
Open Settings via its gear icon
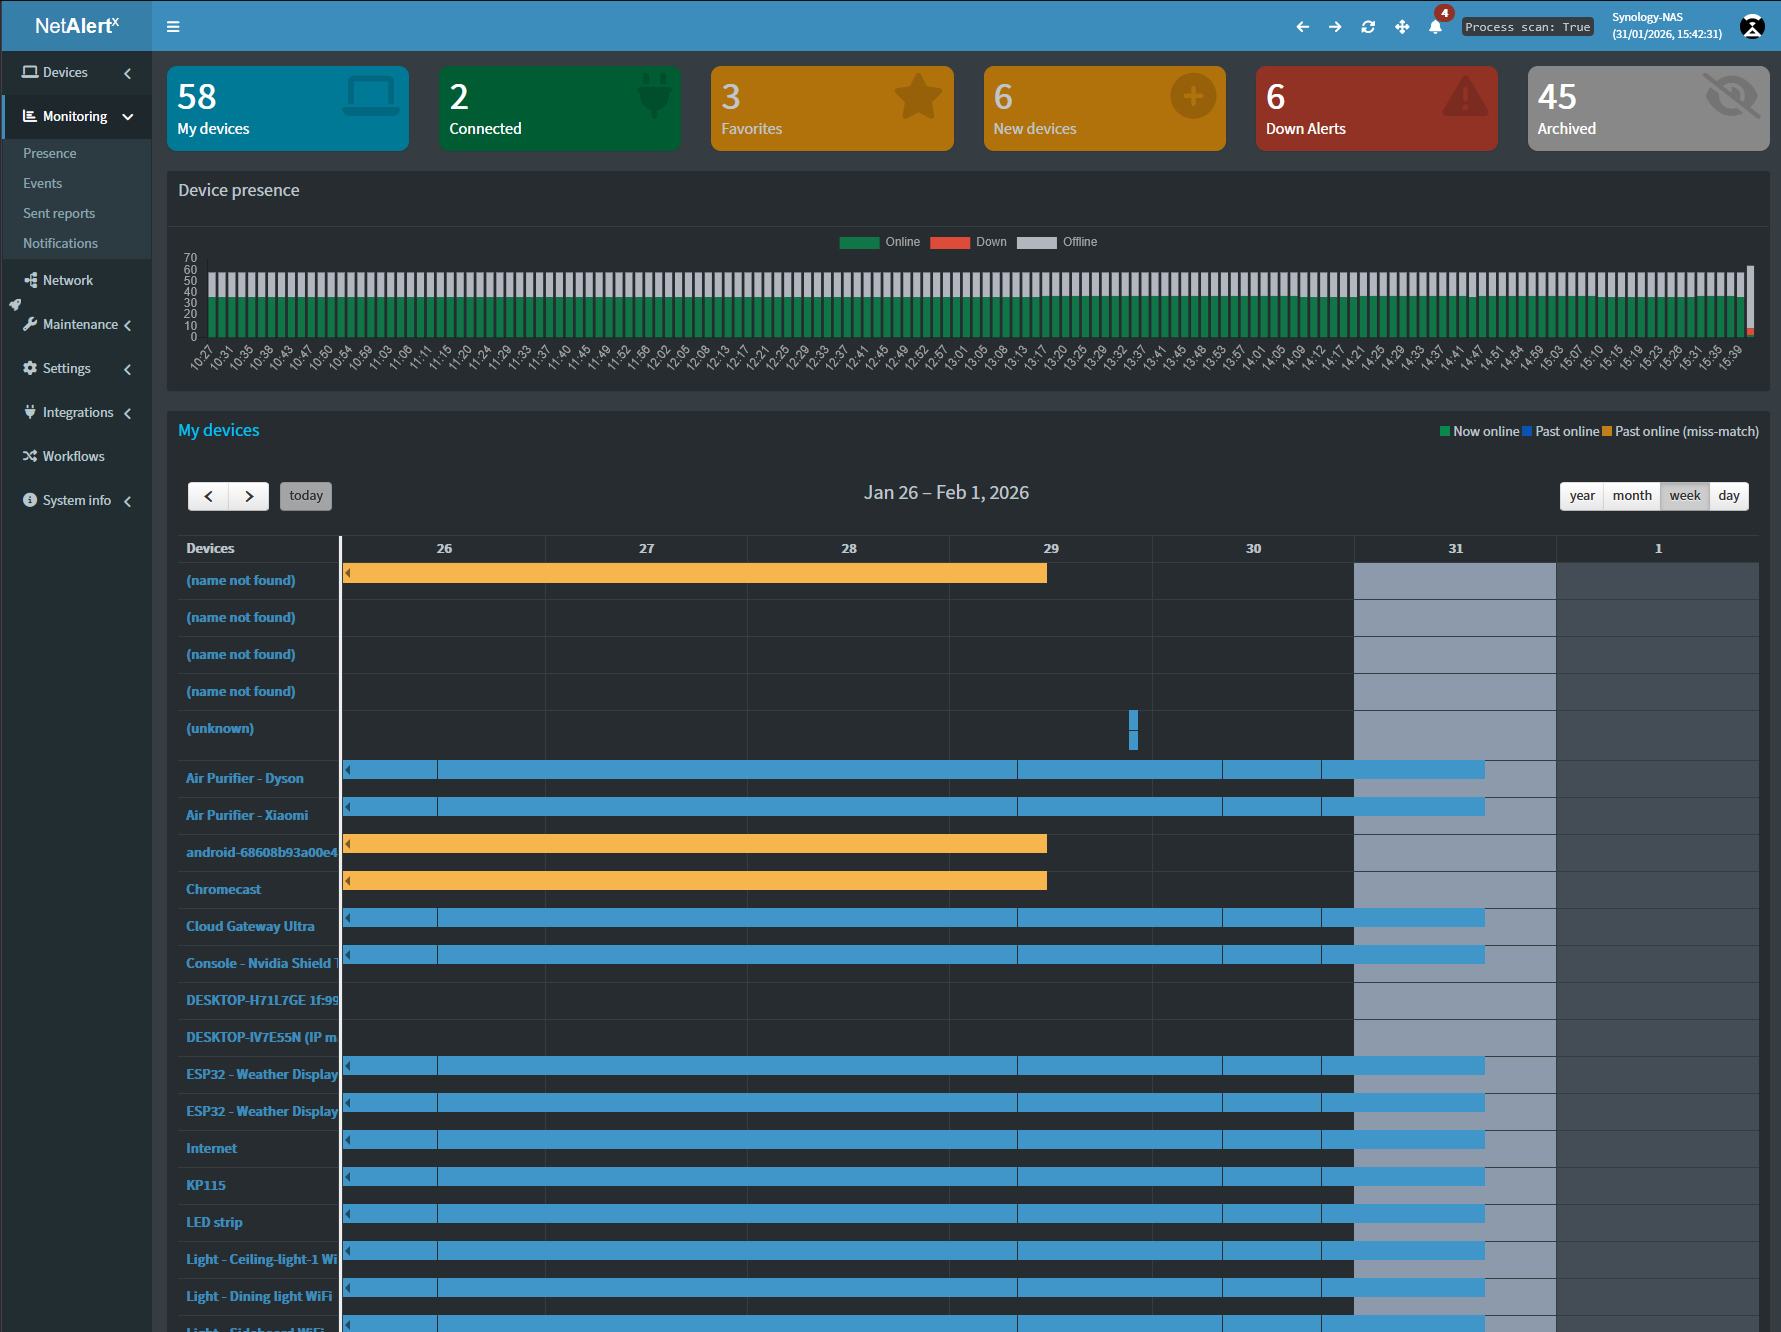[29, 368]
